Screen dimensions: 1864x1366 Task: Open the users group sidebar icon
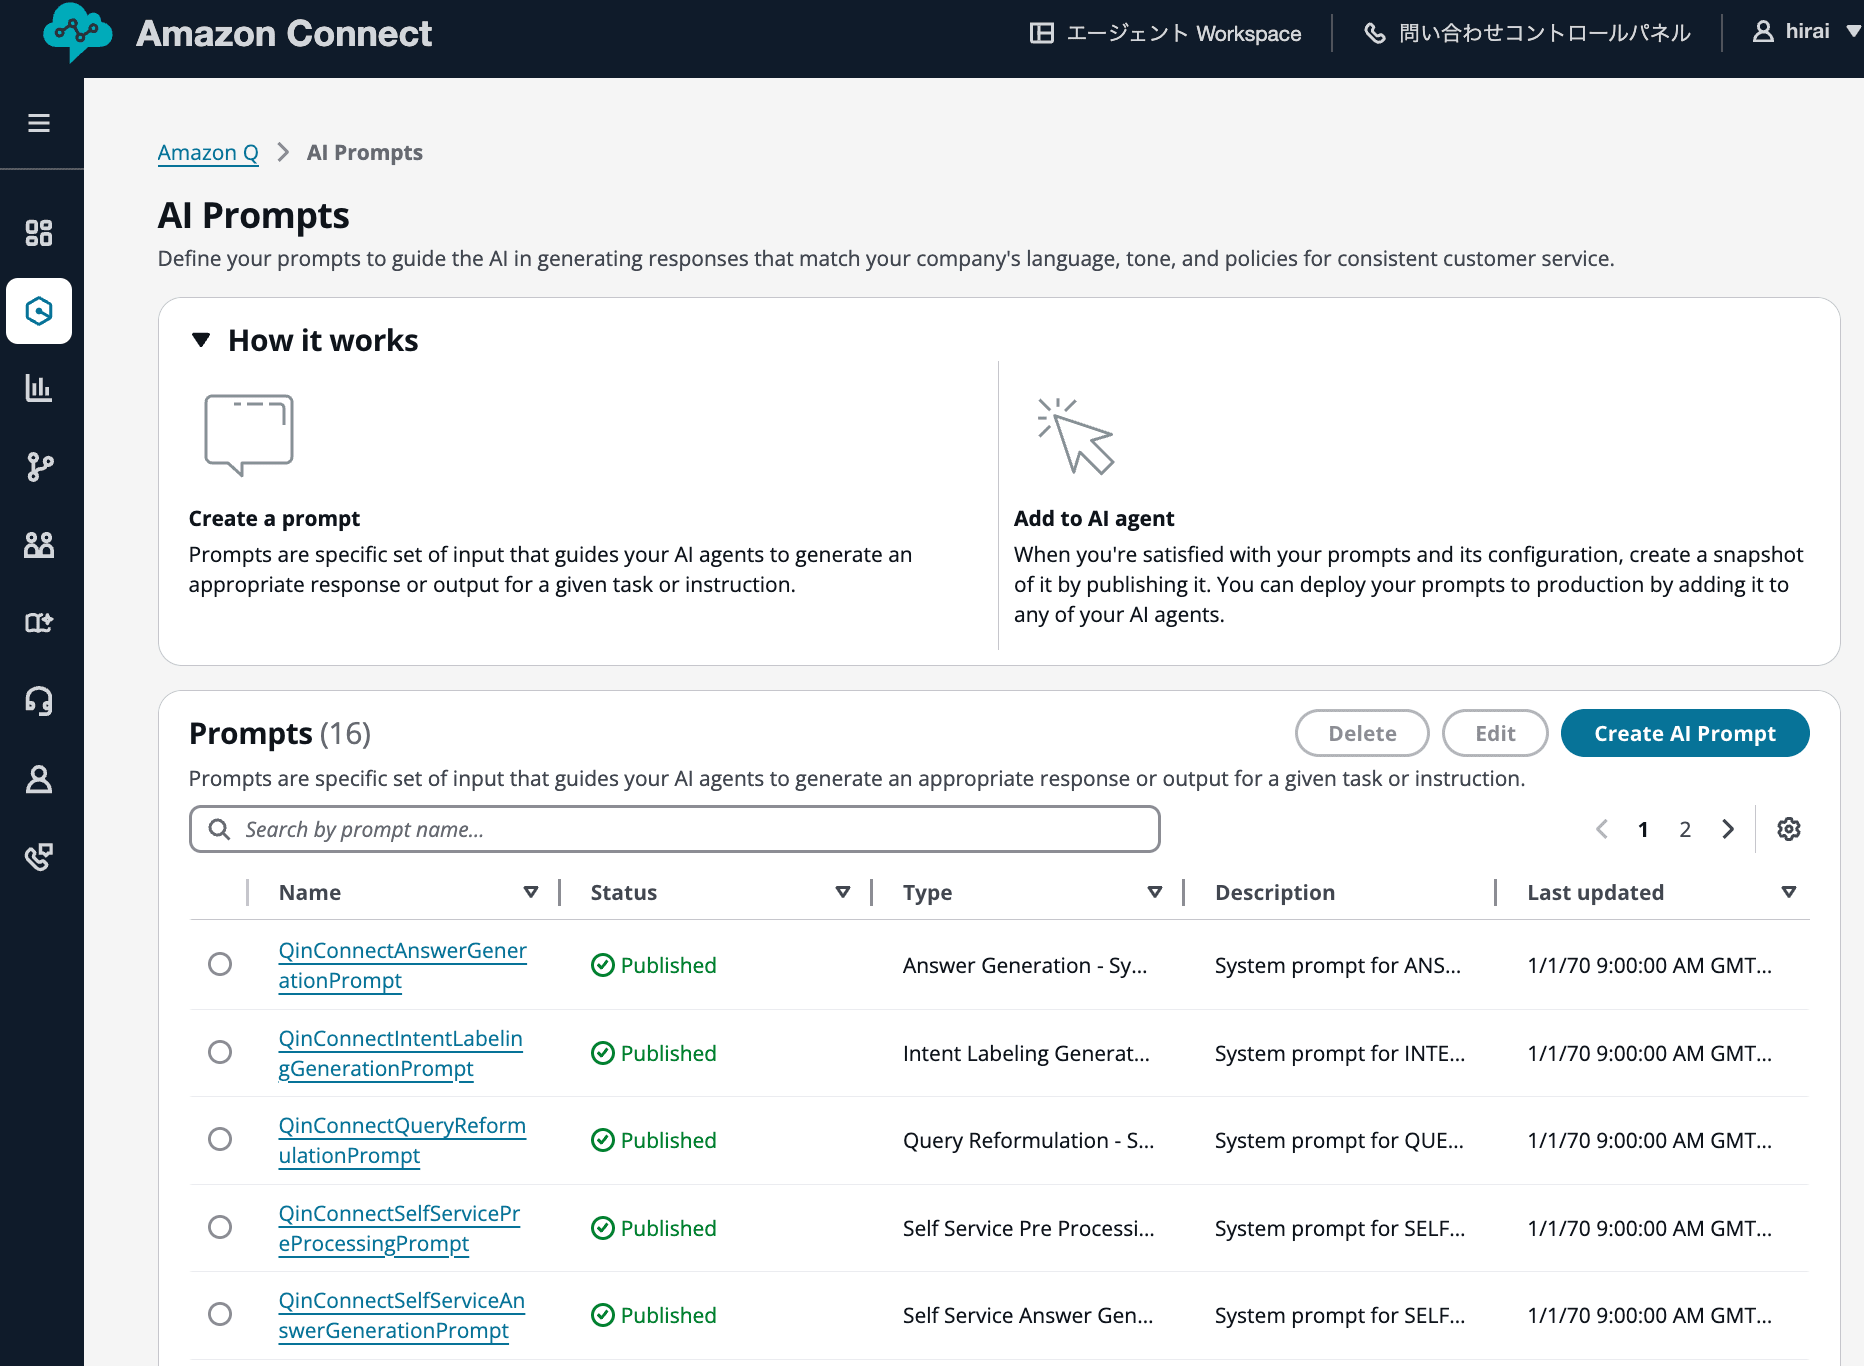point(39,545)
